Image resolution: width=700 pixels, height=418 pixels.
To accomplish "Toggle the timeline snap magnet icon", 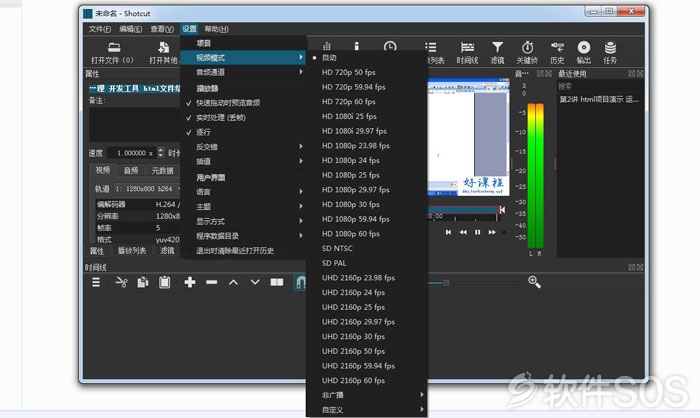I will coord(300,282).
